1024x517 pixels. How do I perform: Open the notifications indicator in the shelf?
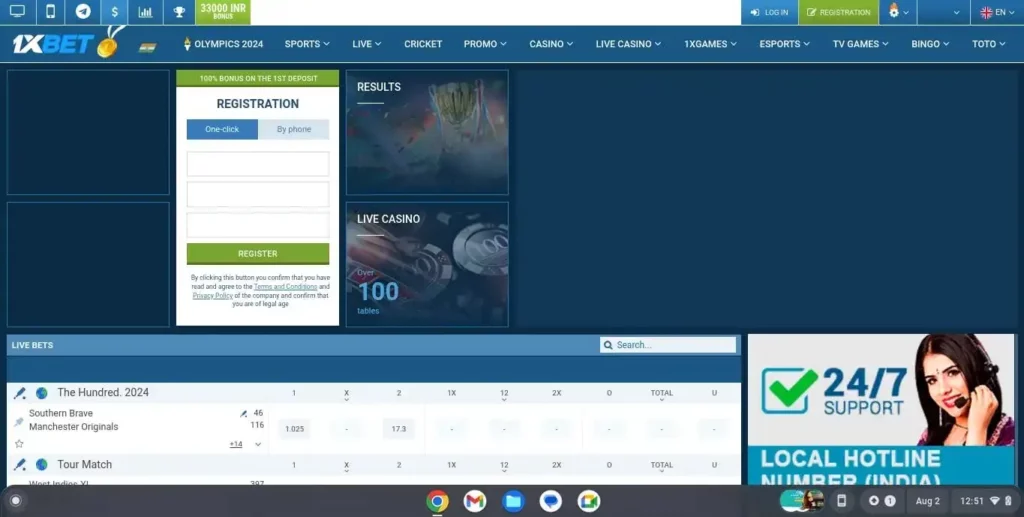click(882, 501)
